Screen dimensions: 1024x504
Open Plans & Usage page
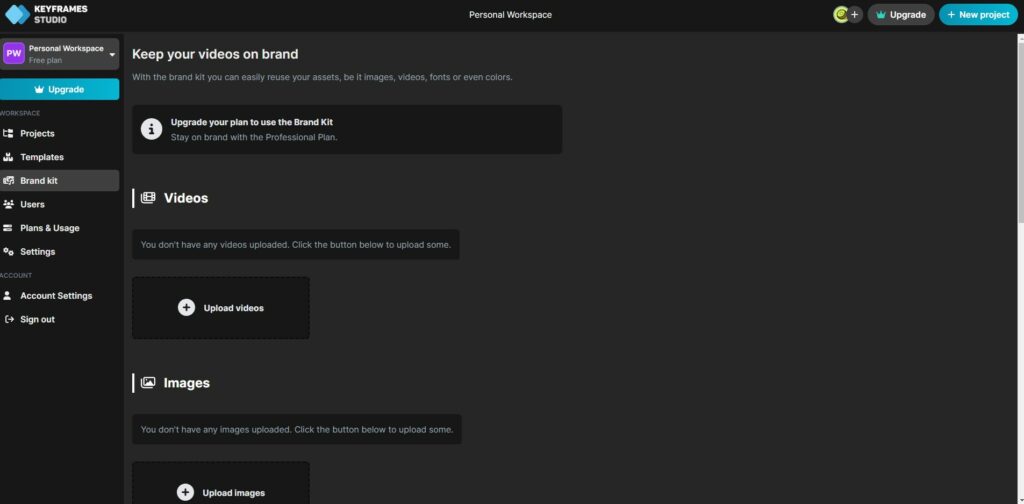[49, 228]
